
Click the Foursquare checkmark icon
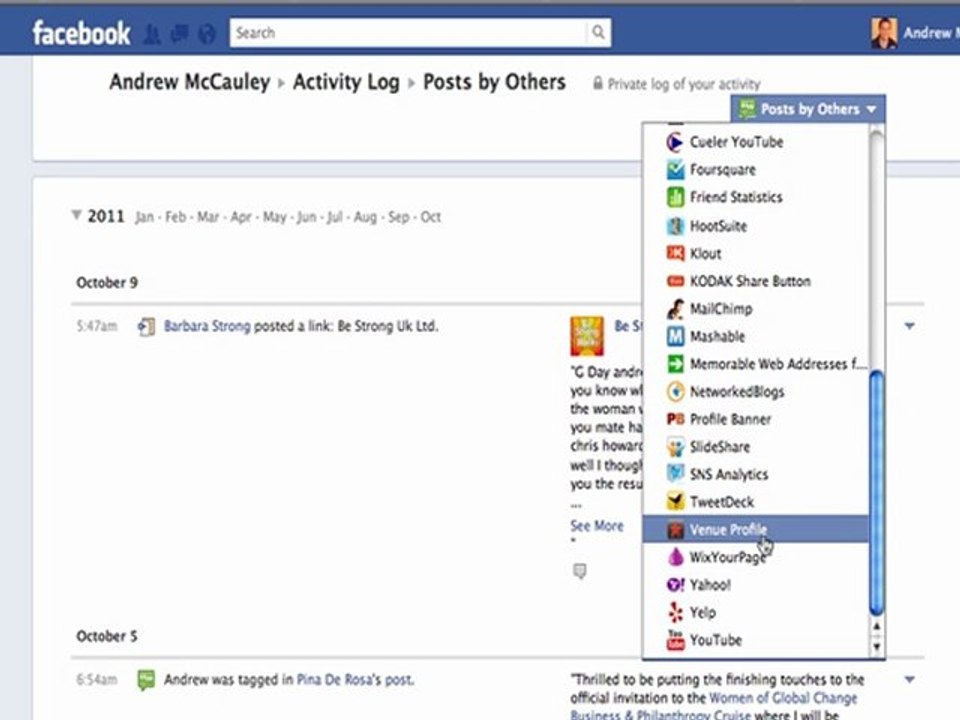click(x=675, y=170)
